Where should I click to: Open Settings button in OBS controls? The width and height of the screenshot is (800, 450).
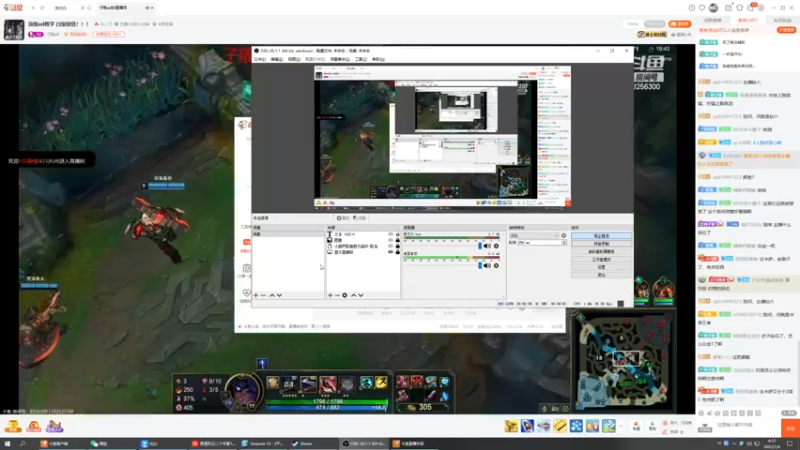(x=601, y=267)
